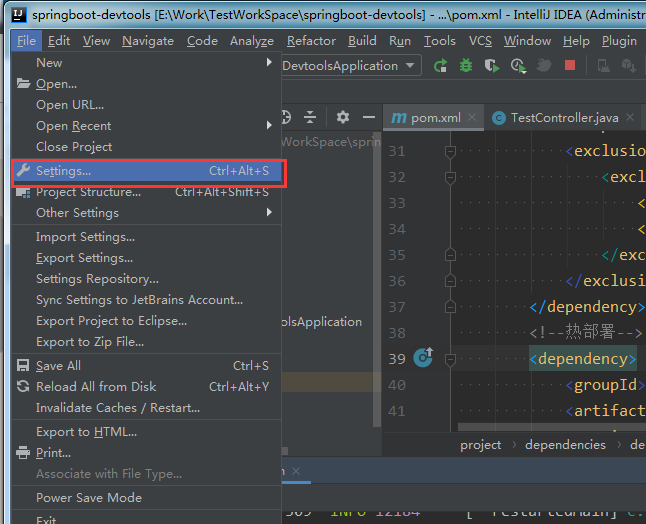646x524 pixels.
Task: Click the project panel gear settings icon
Action: pos(343,117)
